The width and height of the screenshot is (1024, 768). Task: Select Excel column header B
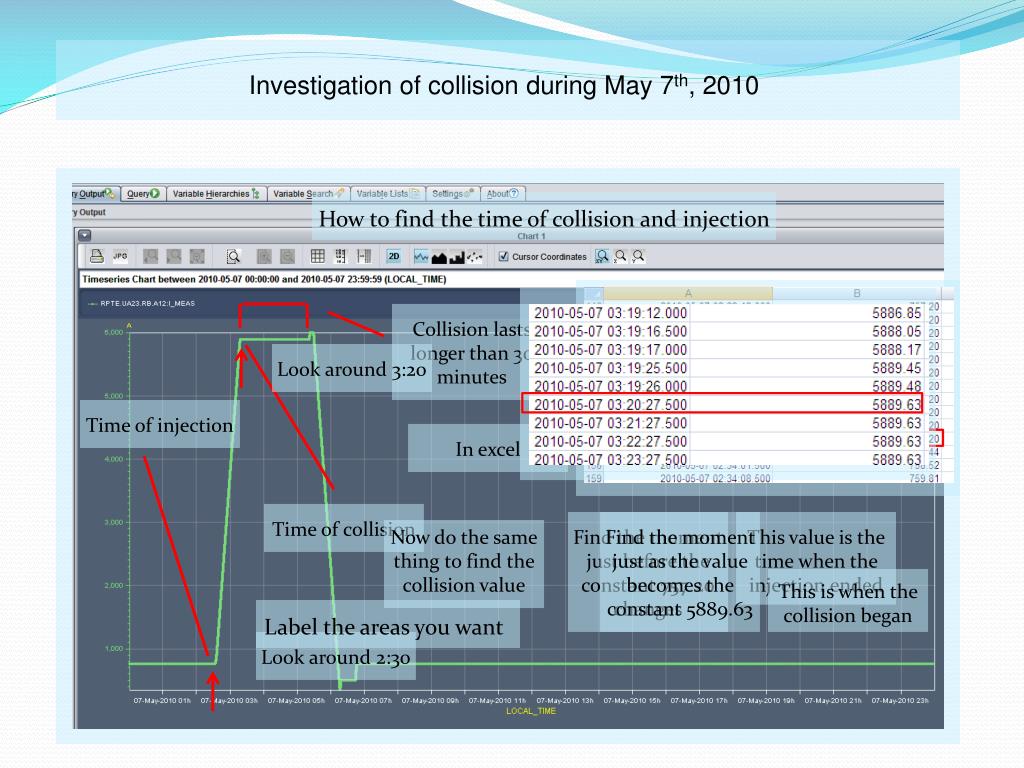pyautogui.click(x=856, y=293)
